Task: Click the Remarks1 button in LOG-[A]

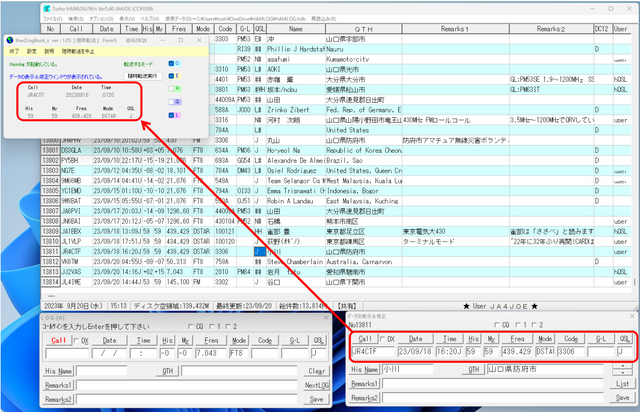Action: [58, 385]
